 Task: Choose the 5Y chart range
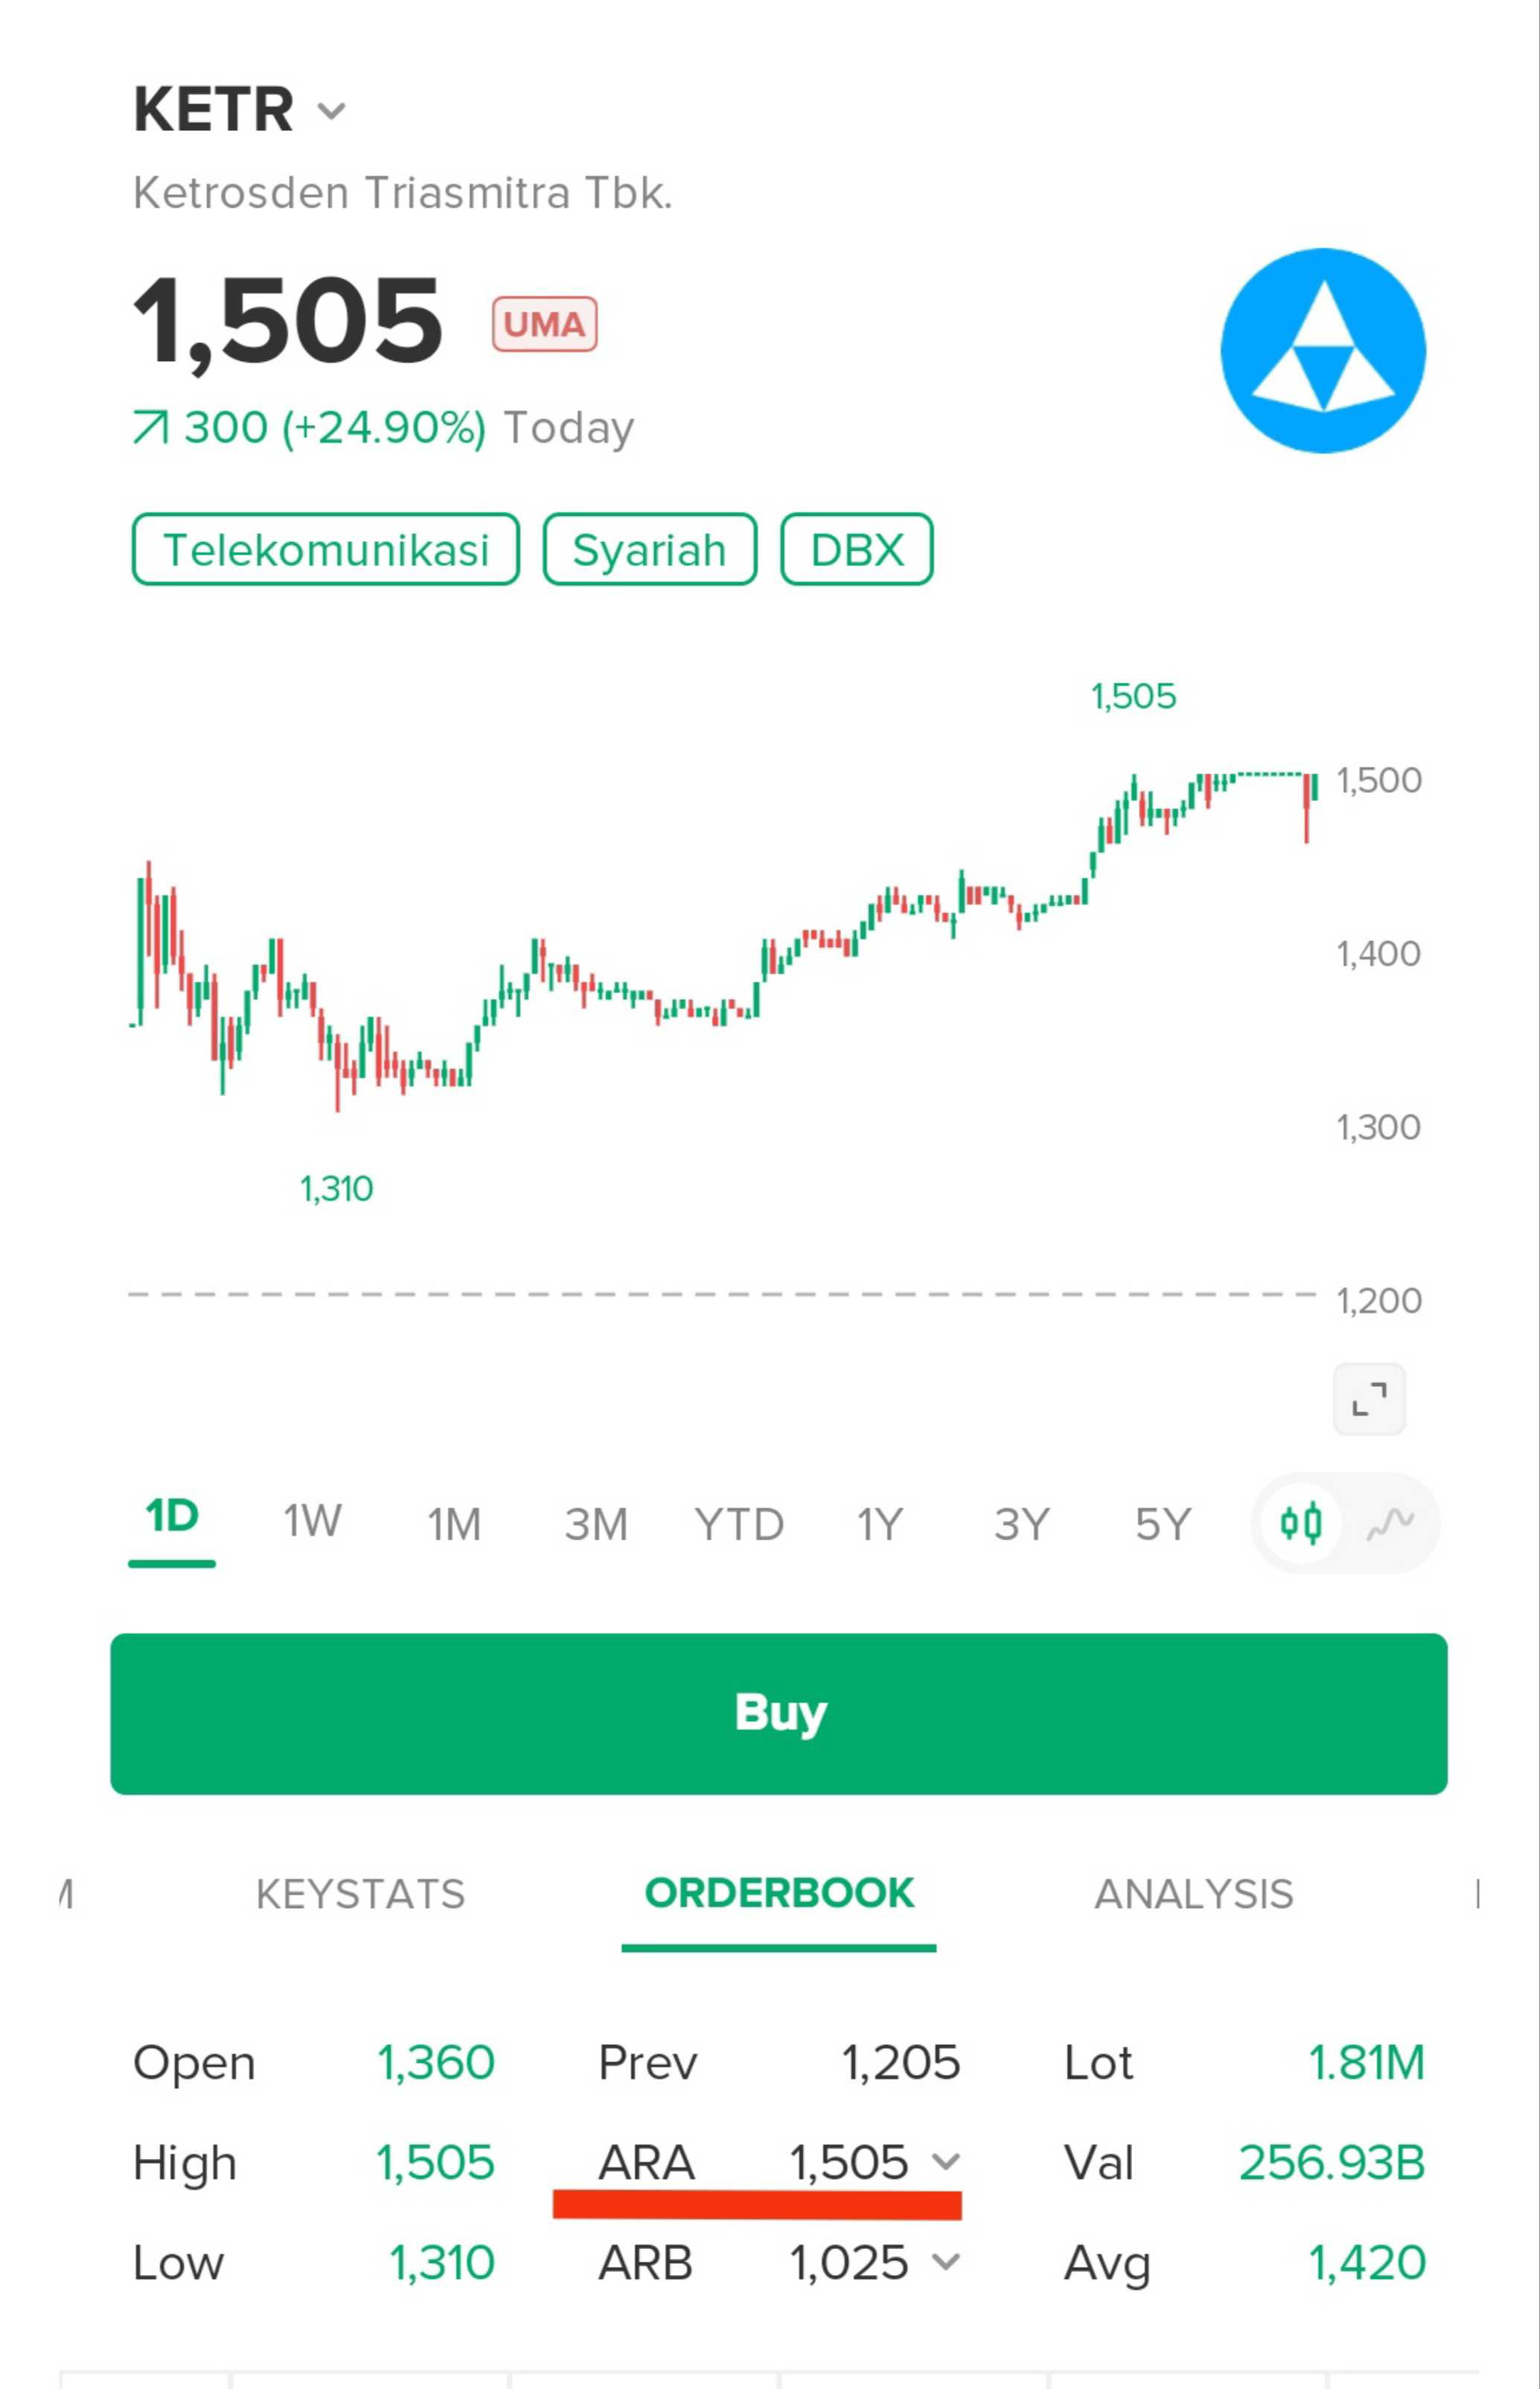point(1162,1525)
